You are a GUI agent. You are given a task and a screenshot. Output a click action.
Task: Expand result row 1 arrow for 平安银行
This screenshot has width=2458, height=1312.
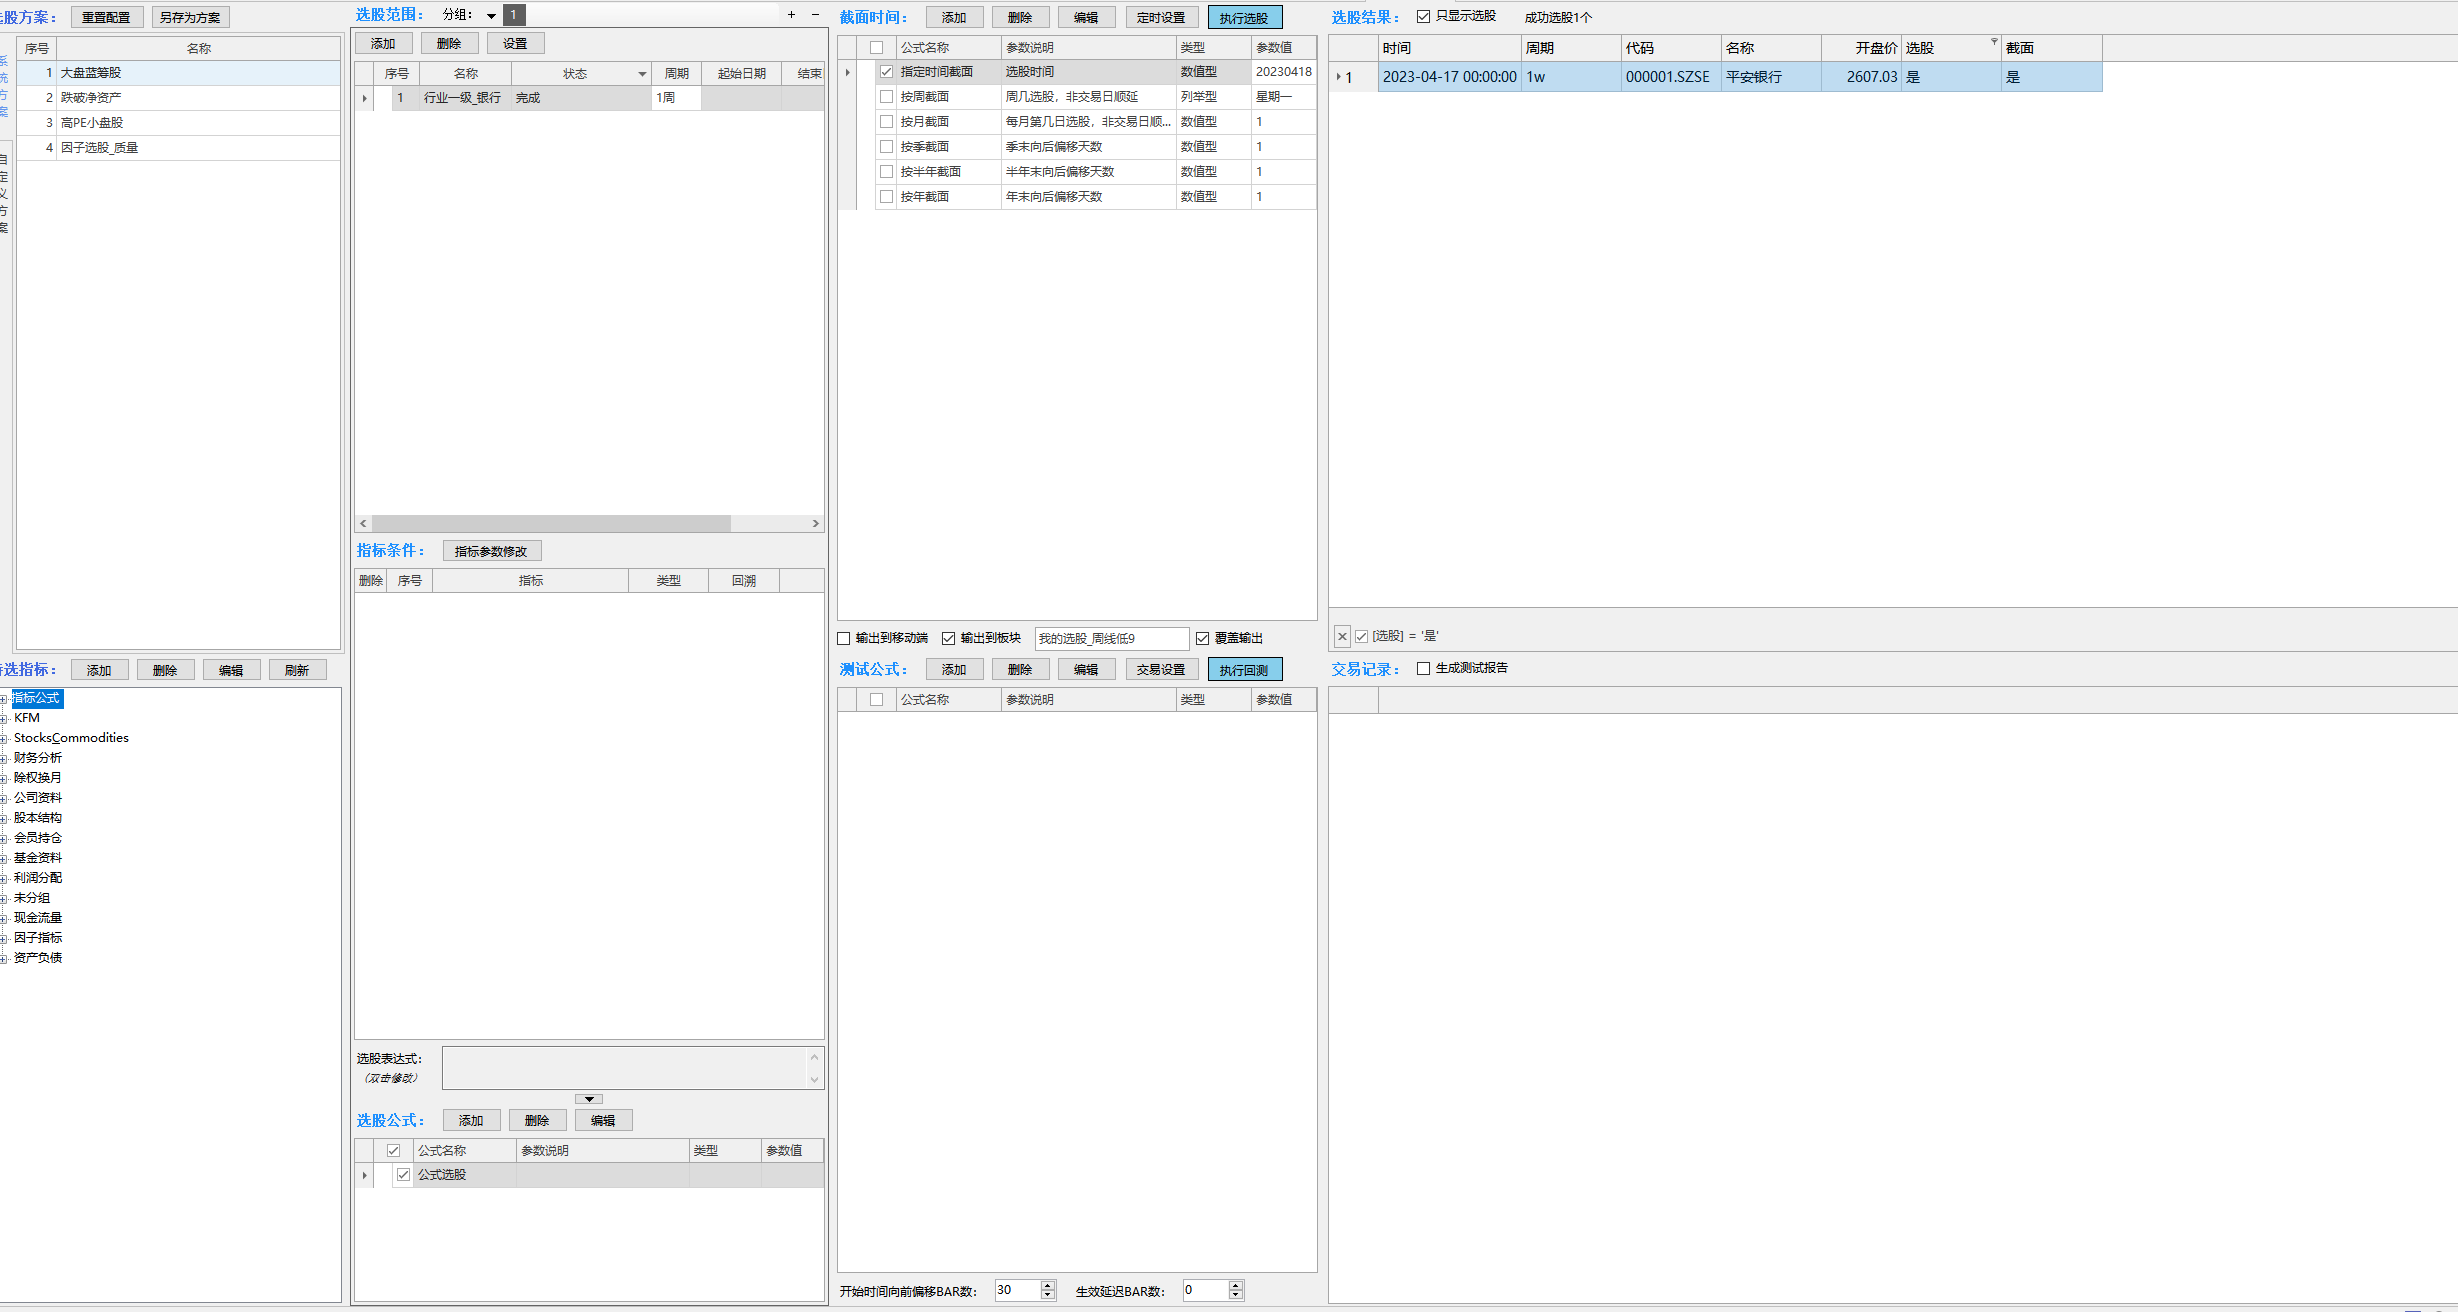tap(1339, 77)
